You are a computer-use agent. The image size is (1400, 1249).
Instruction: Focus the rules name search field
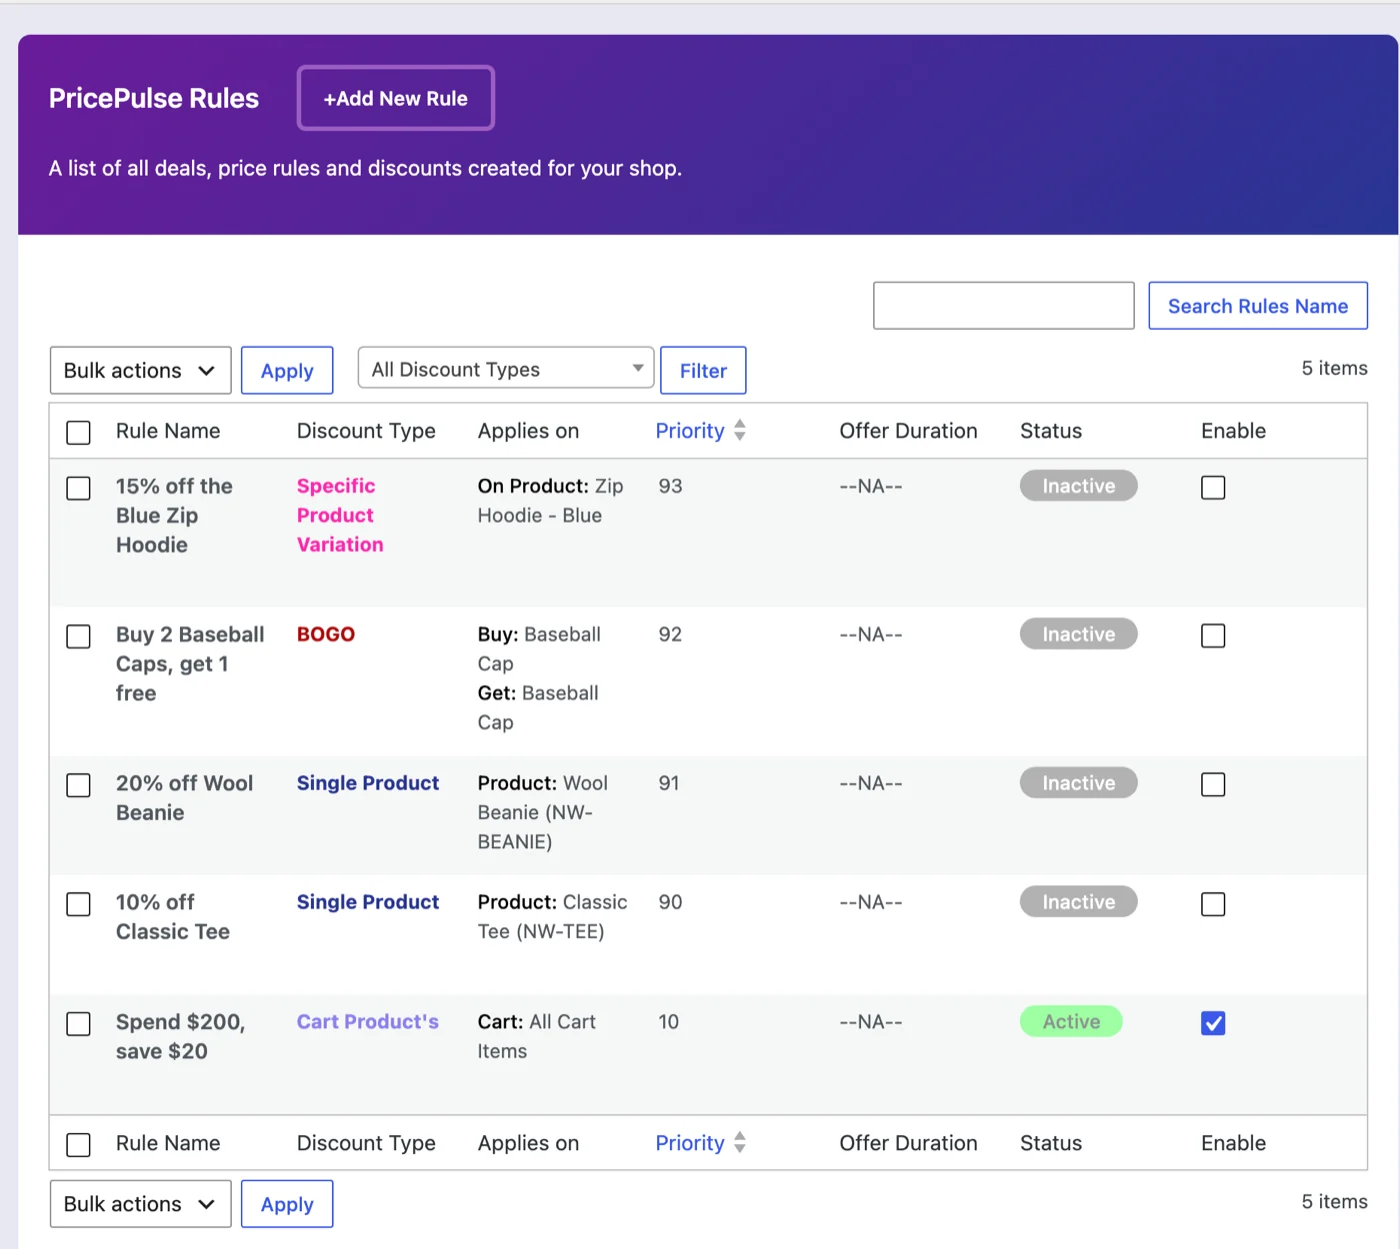coord(1003,305)
